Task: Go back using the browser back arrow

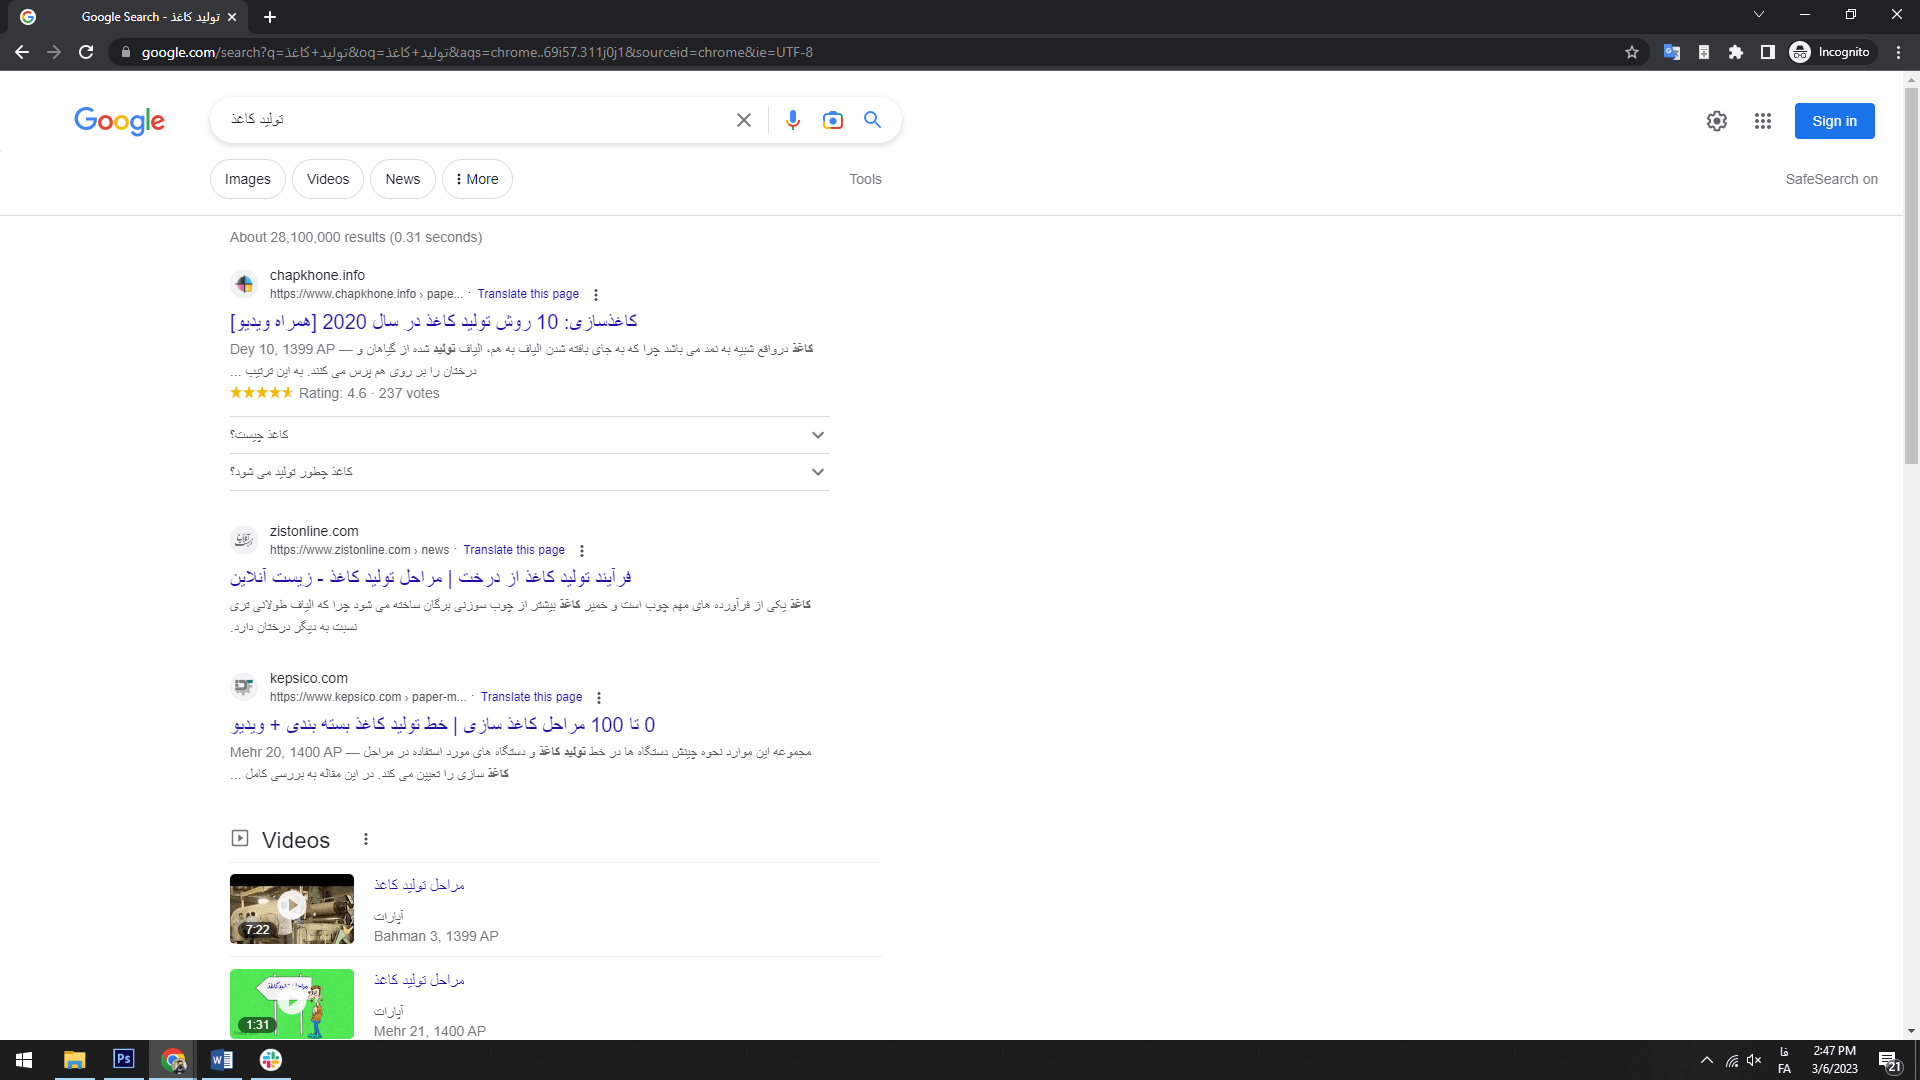Action: 22,52
